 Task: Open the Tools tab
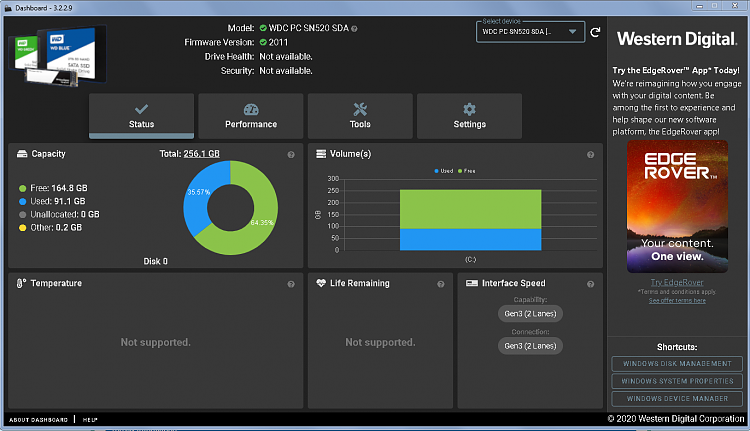click(360, 116)
